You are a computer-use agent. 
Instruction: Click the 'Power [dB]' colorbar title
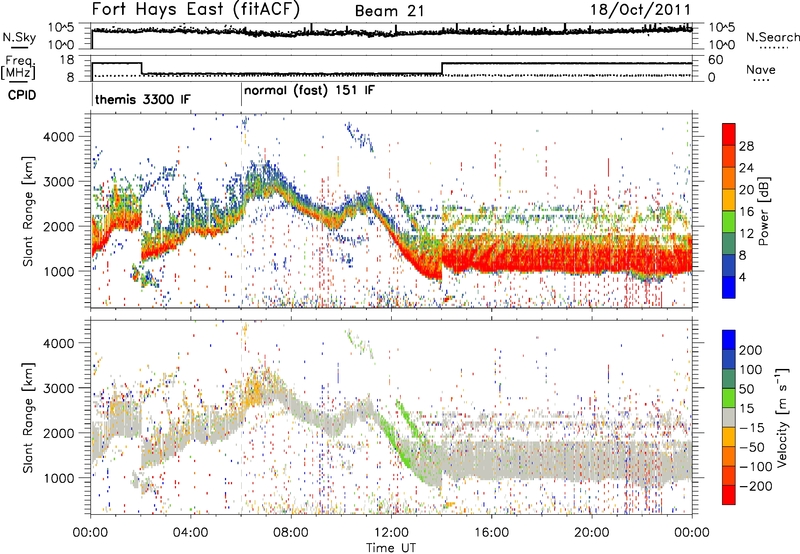(764, 211)
